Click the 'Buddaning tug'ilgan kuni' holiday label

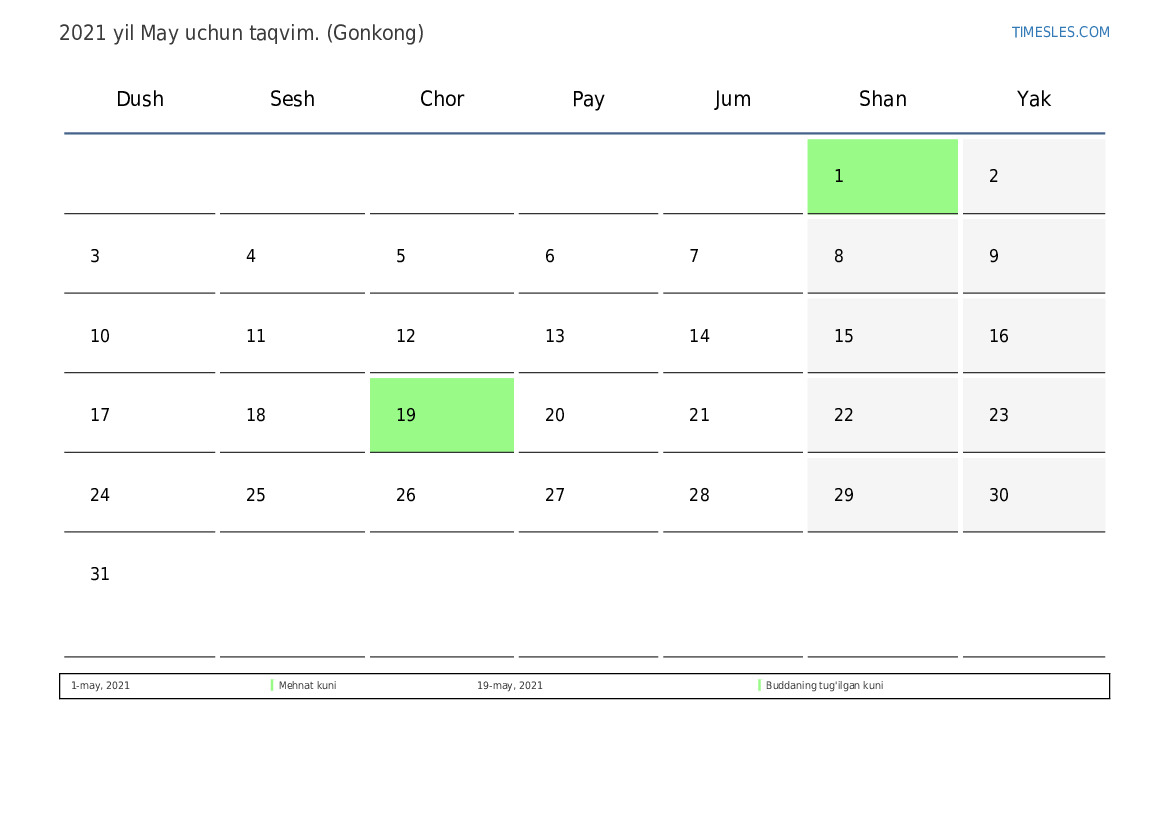click(824, 685)
